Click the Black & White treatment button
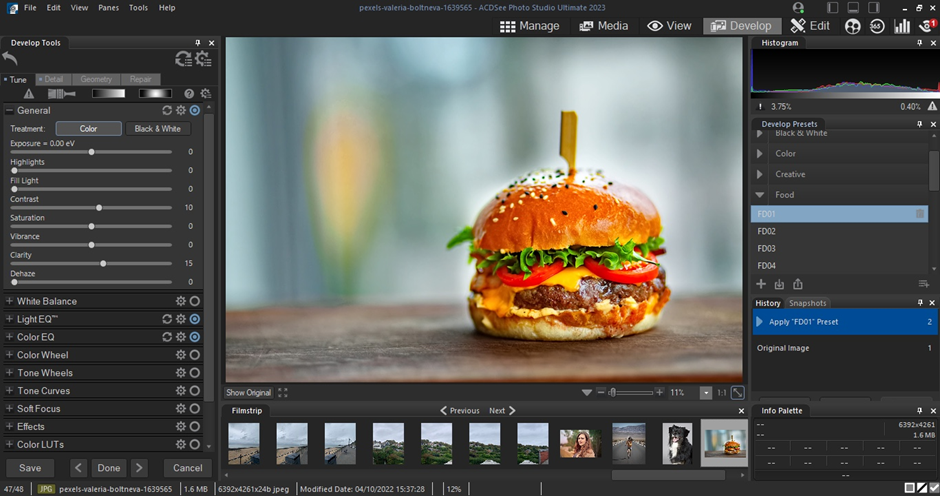This screenshot has height=496, width=940. [157, 129]
